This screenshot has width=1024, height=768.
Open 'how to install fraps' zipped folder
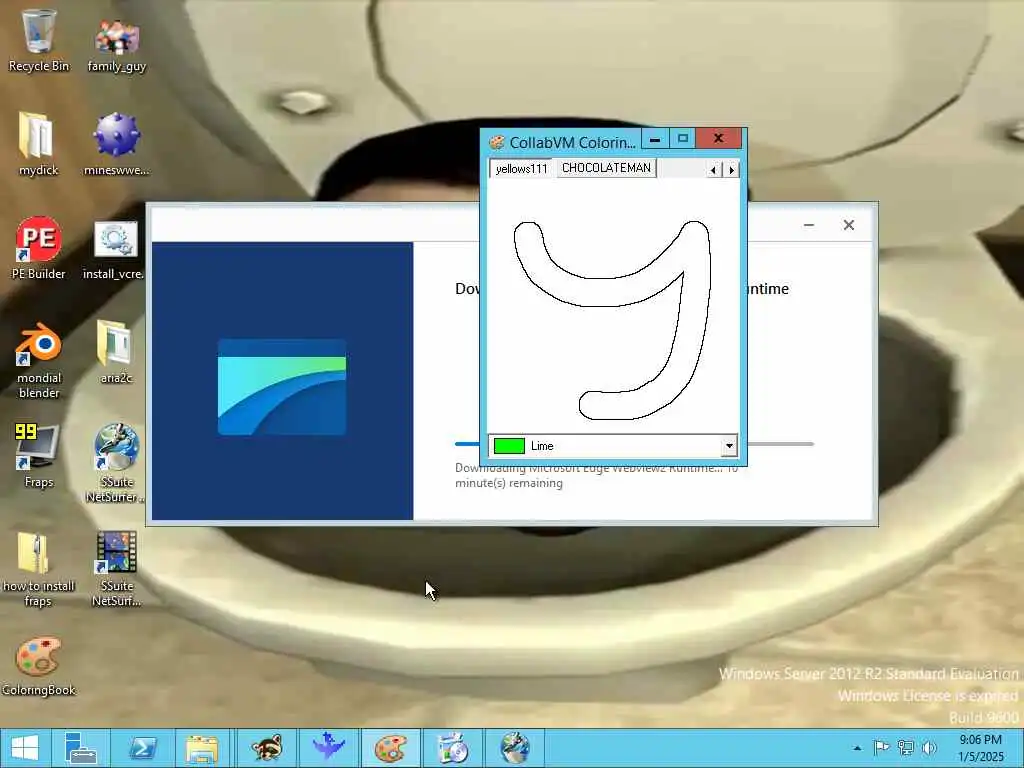point(38,569)
